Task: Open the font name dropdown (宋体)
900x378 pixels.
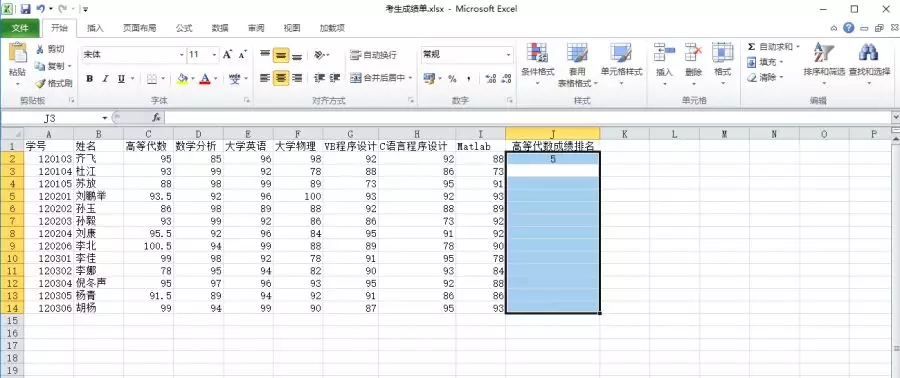Action: click(182, 55)
